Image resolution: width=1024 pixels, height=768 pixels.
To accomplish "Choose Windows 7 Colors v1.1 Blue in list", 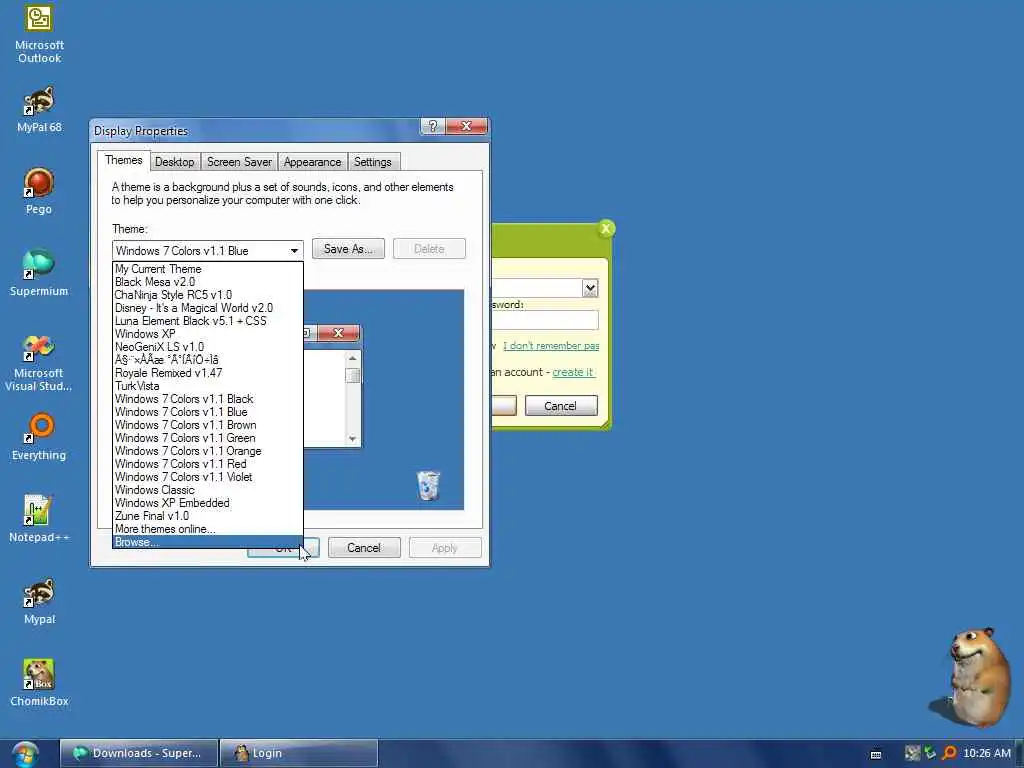I will (208, 412).
